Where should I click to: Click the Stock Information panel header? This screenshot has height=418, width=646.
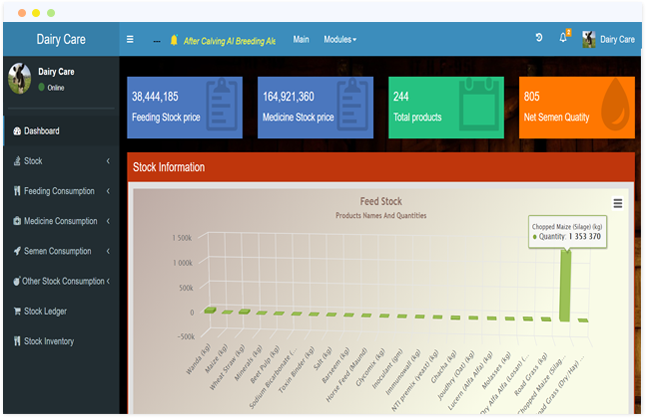coord(381,167)
